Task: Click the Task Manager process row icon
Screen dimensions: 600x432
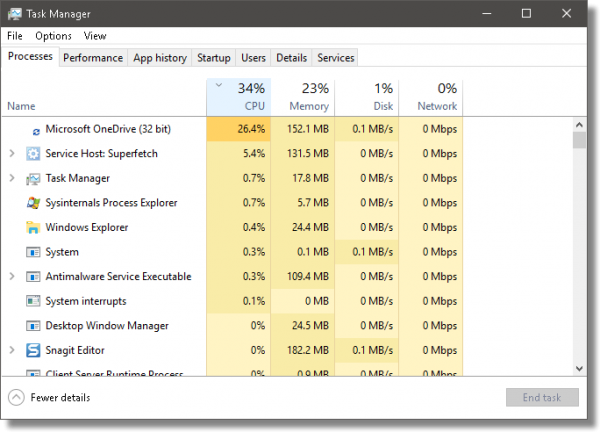Action: pyautogui.click(x=33, y=178)
